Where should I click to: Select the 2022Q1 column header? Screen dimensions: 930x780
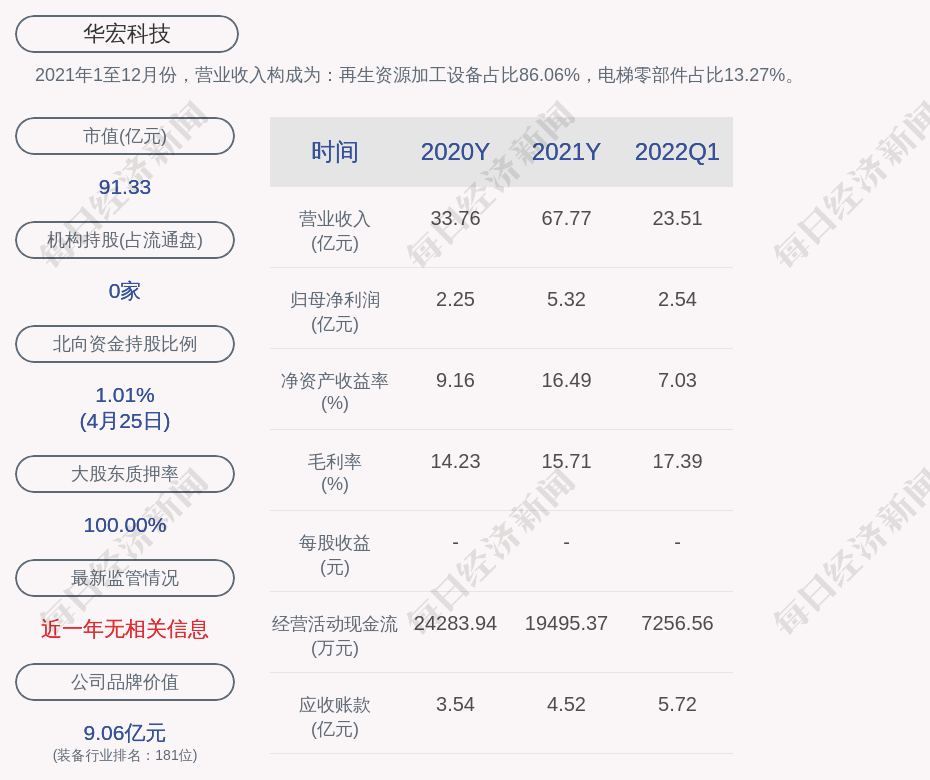677,152
